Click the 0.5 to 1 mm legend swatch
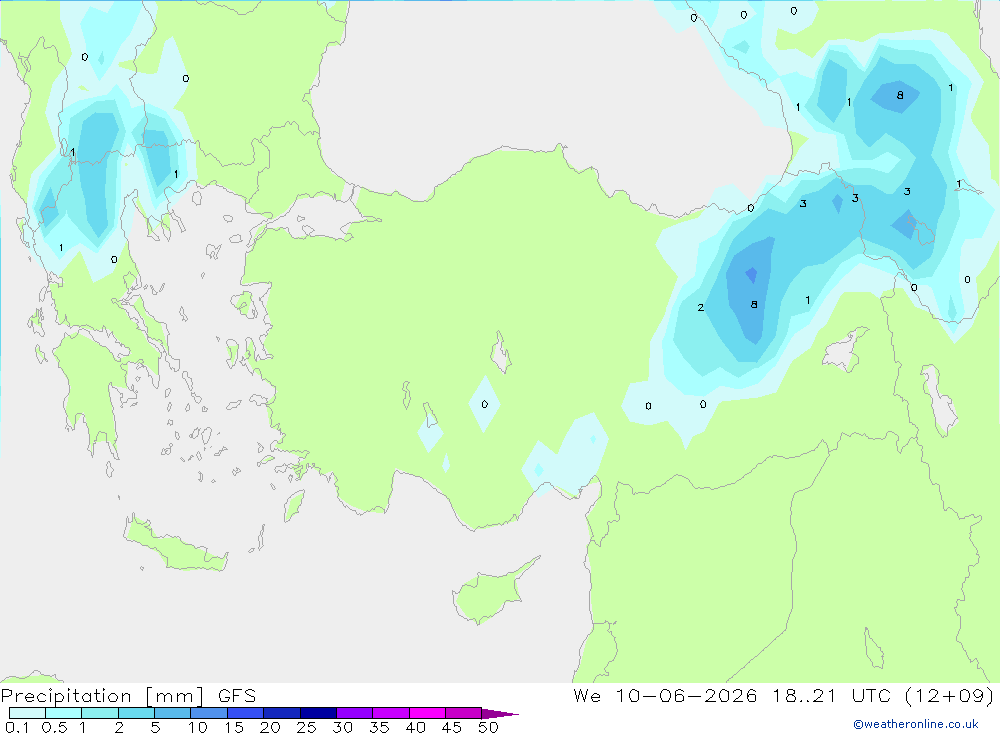 pyautogui.click(x=64, y=713)
